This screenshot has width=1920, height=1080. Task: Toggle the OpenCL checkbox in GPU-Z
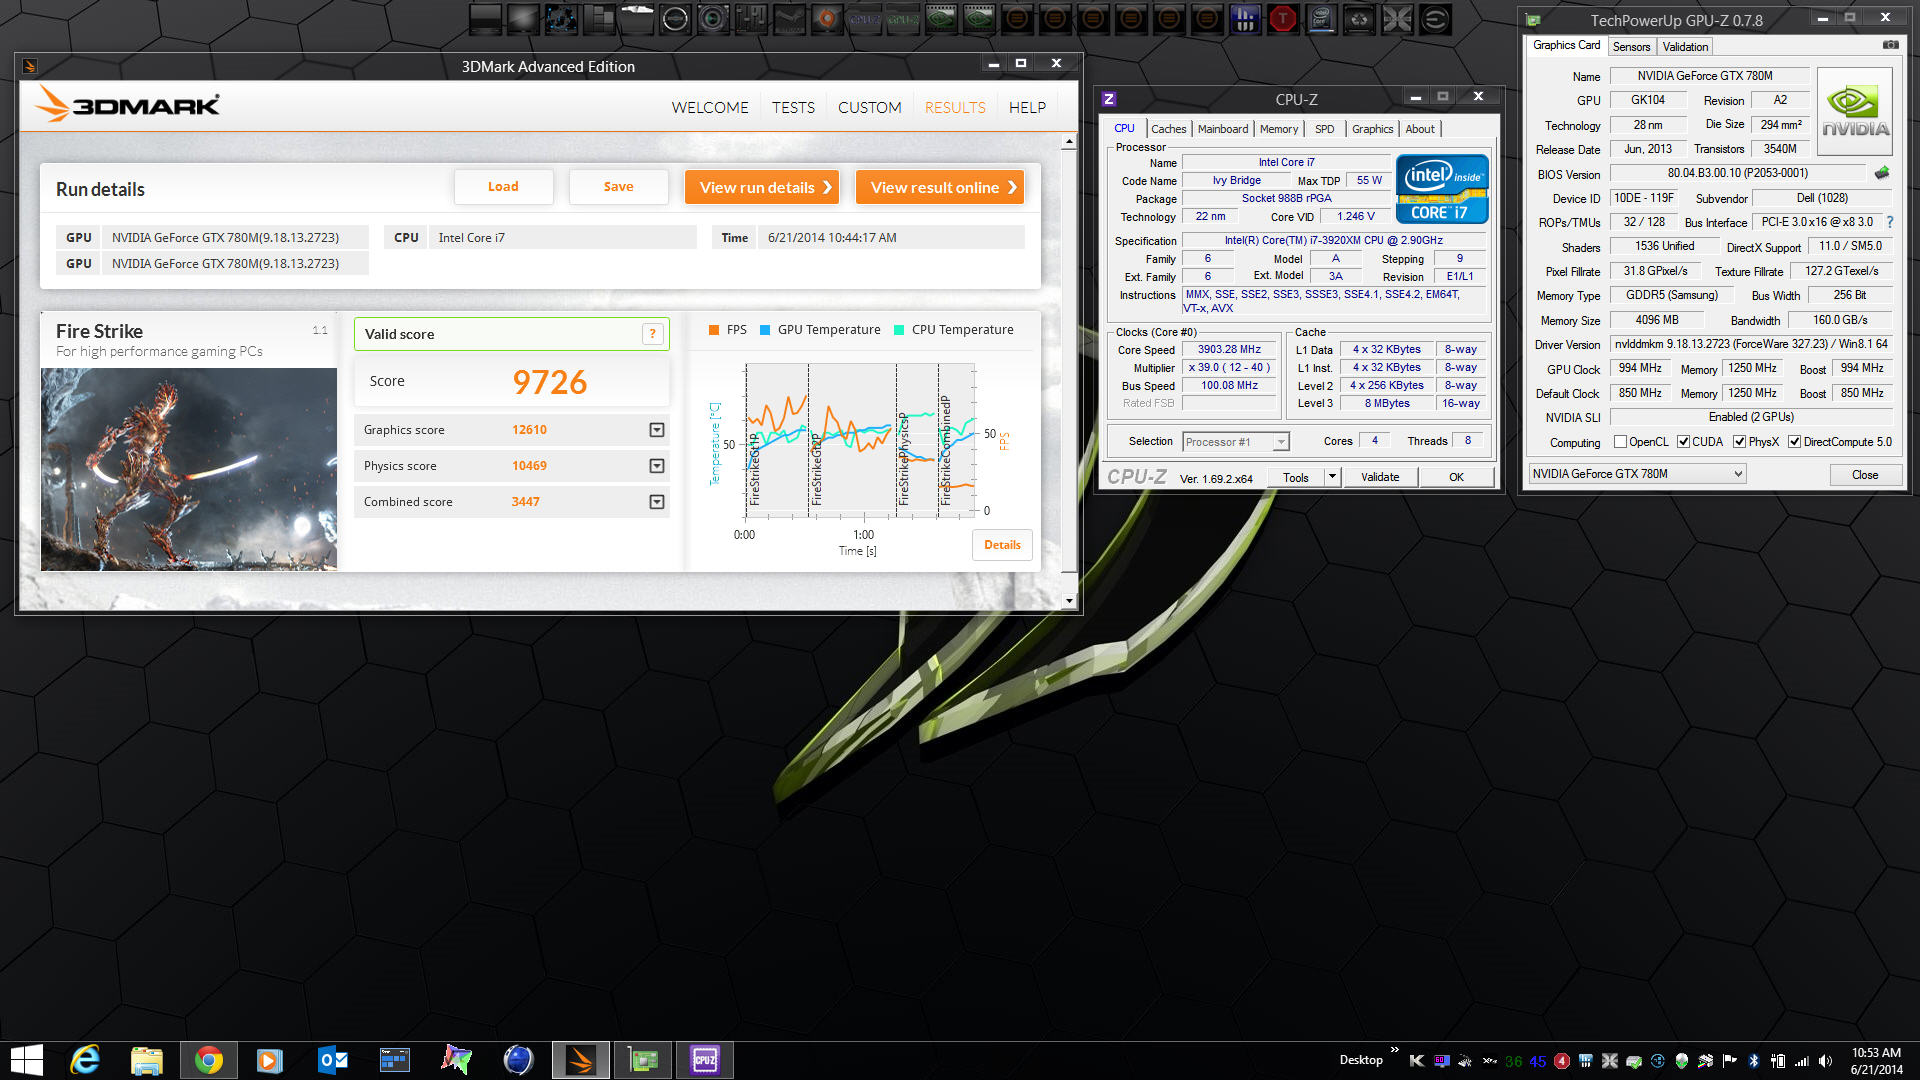click(1620, 442)
